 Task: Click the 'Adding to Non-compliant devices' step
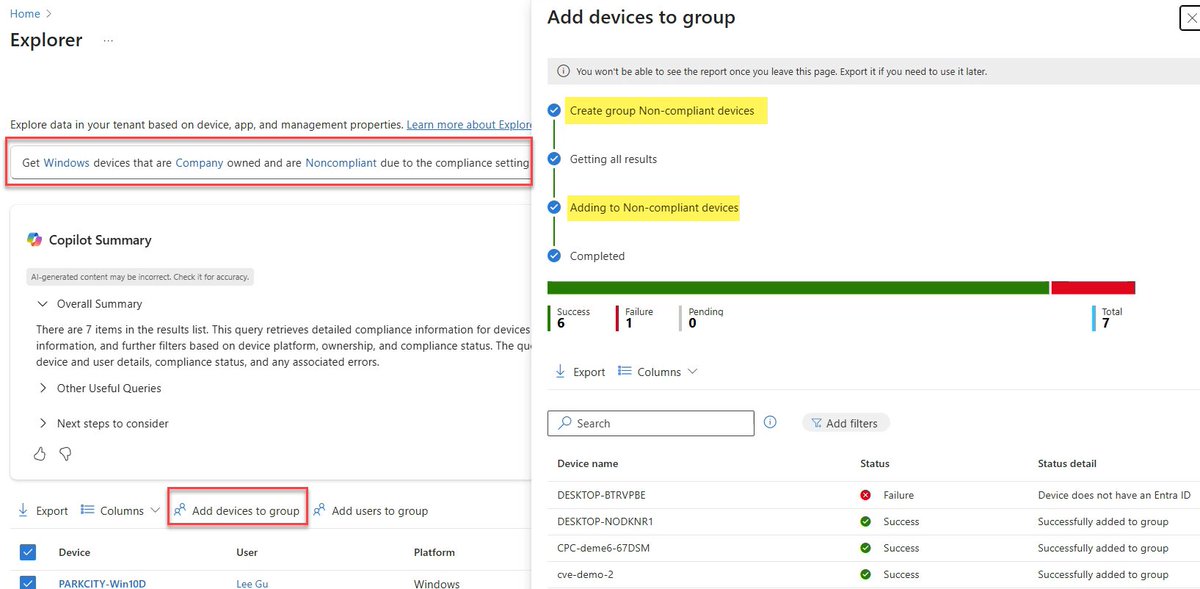[x=654, y=208]
